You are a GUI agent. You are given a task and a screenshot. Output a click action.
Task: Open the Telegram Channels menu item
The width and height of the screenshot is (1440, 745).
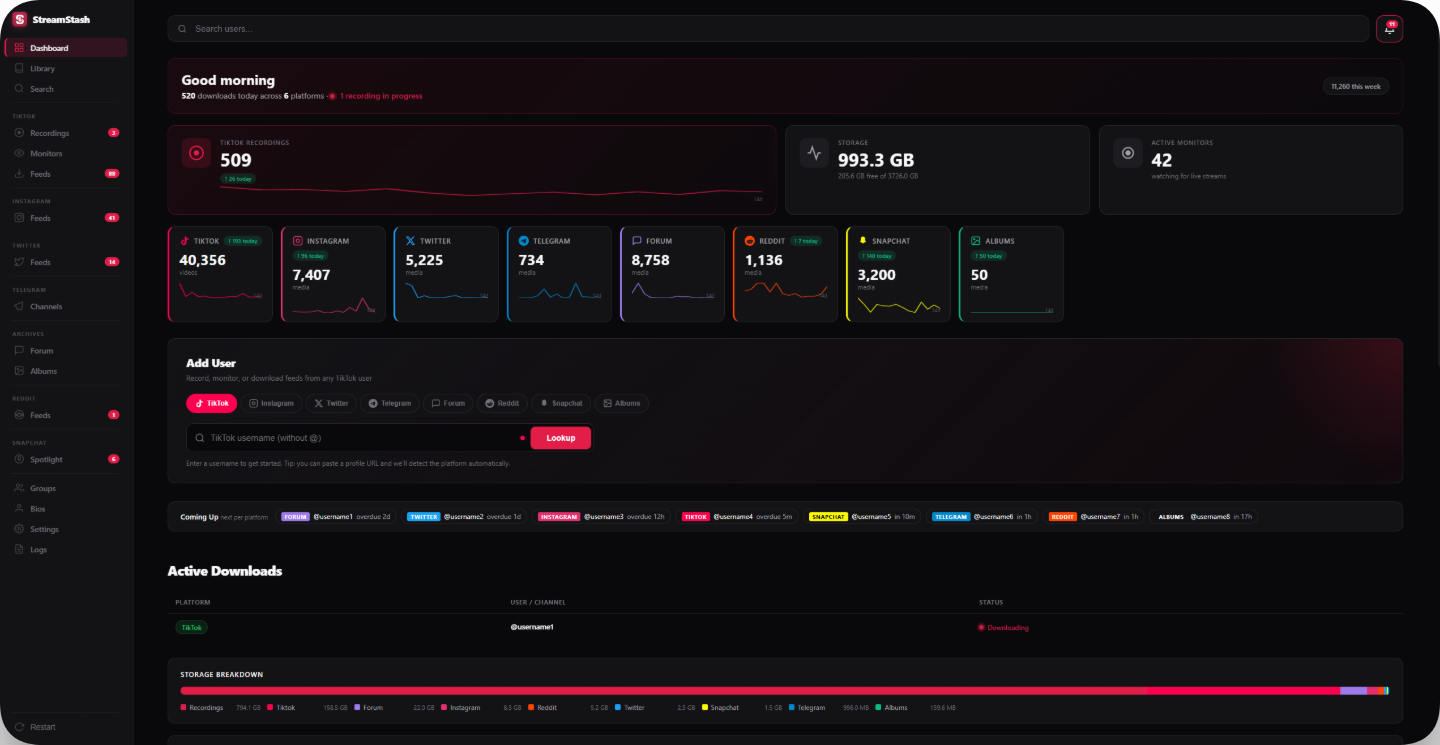point(46,307)
